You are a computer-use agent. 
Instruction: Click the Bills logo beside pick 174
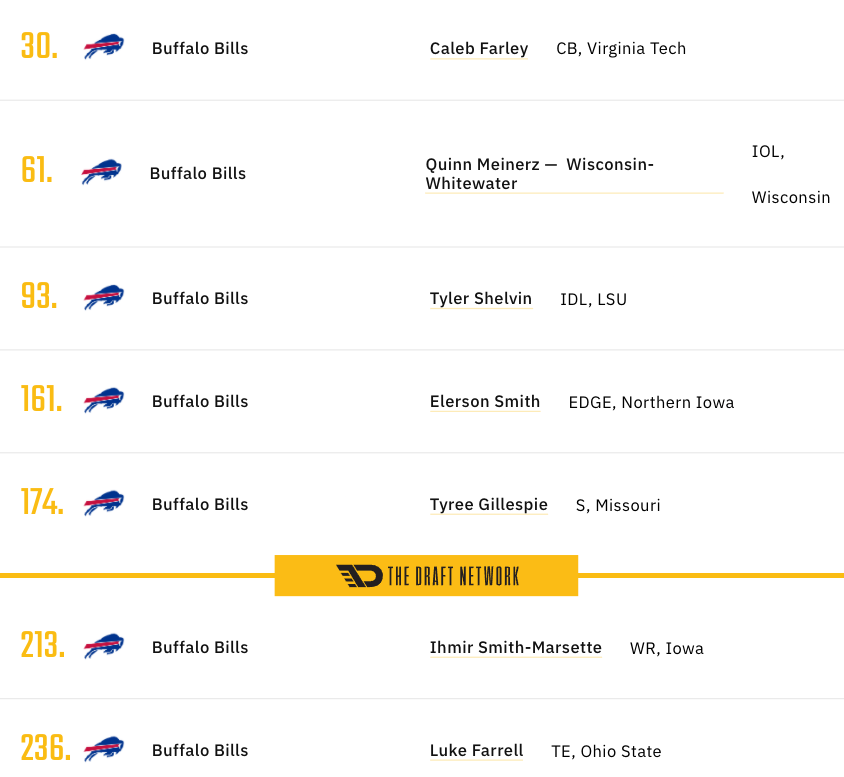(104, 503)
